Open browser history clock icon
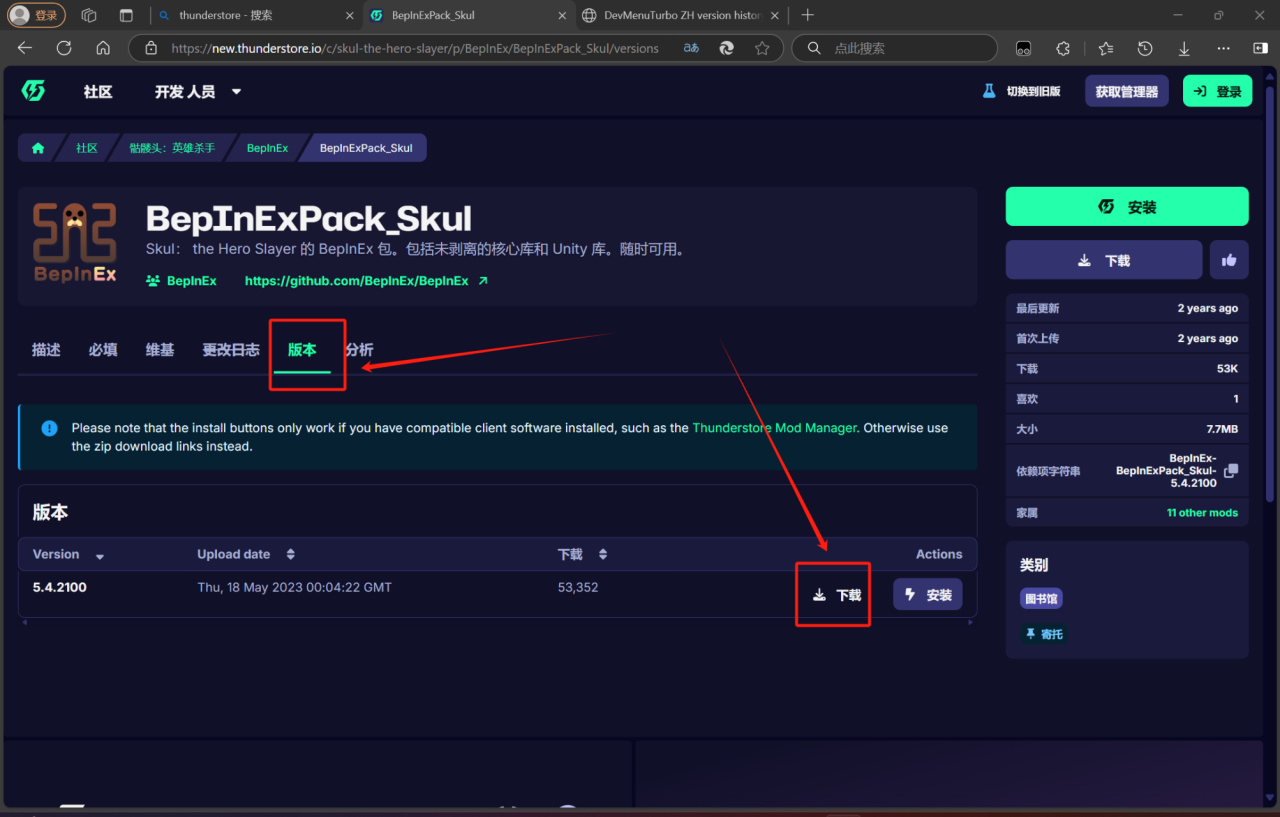 tap(1145, 48)
